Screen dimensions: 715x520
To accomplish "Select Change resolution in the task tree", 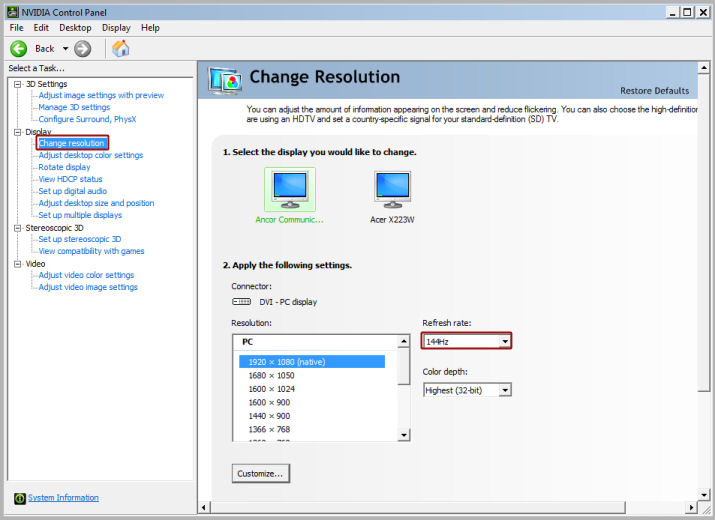I will tap(72, 143).
